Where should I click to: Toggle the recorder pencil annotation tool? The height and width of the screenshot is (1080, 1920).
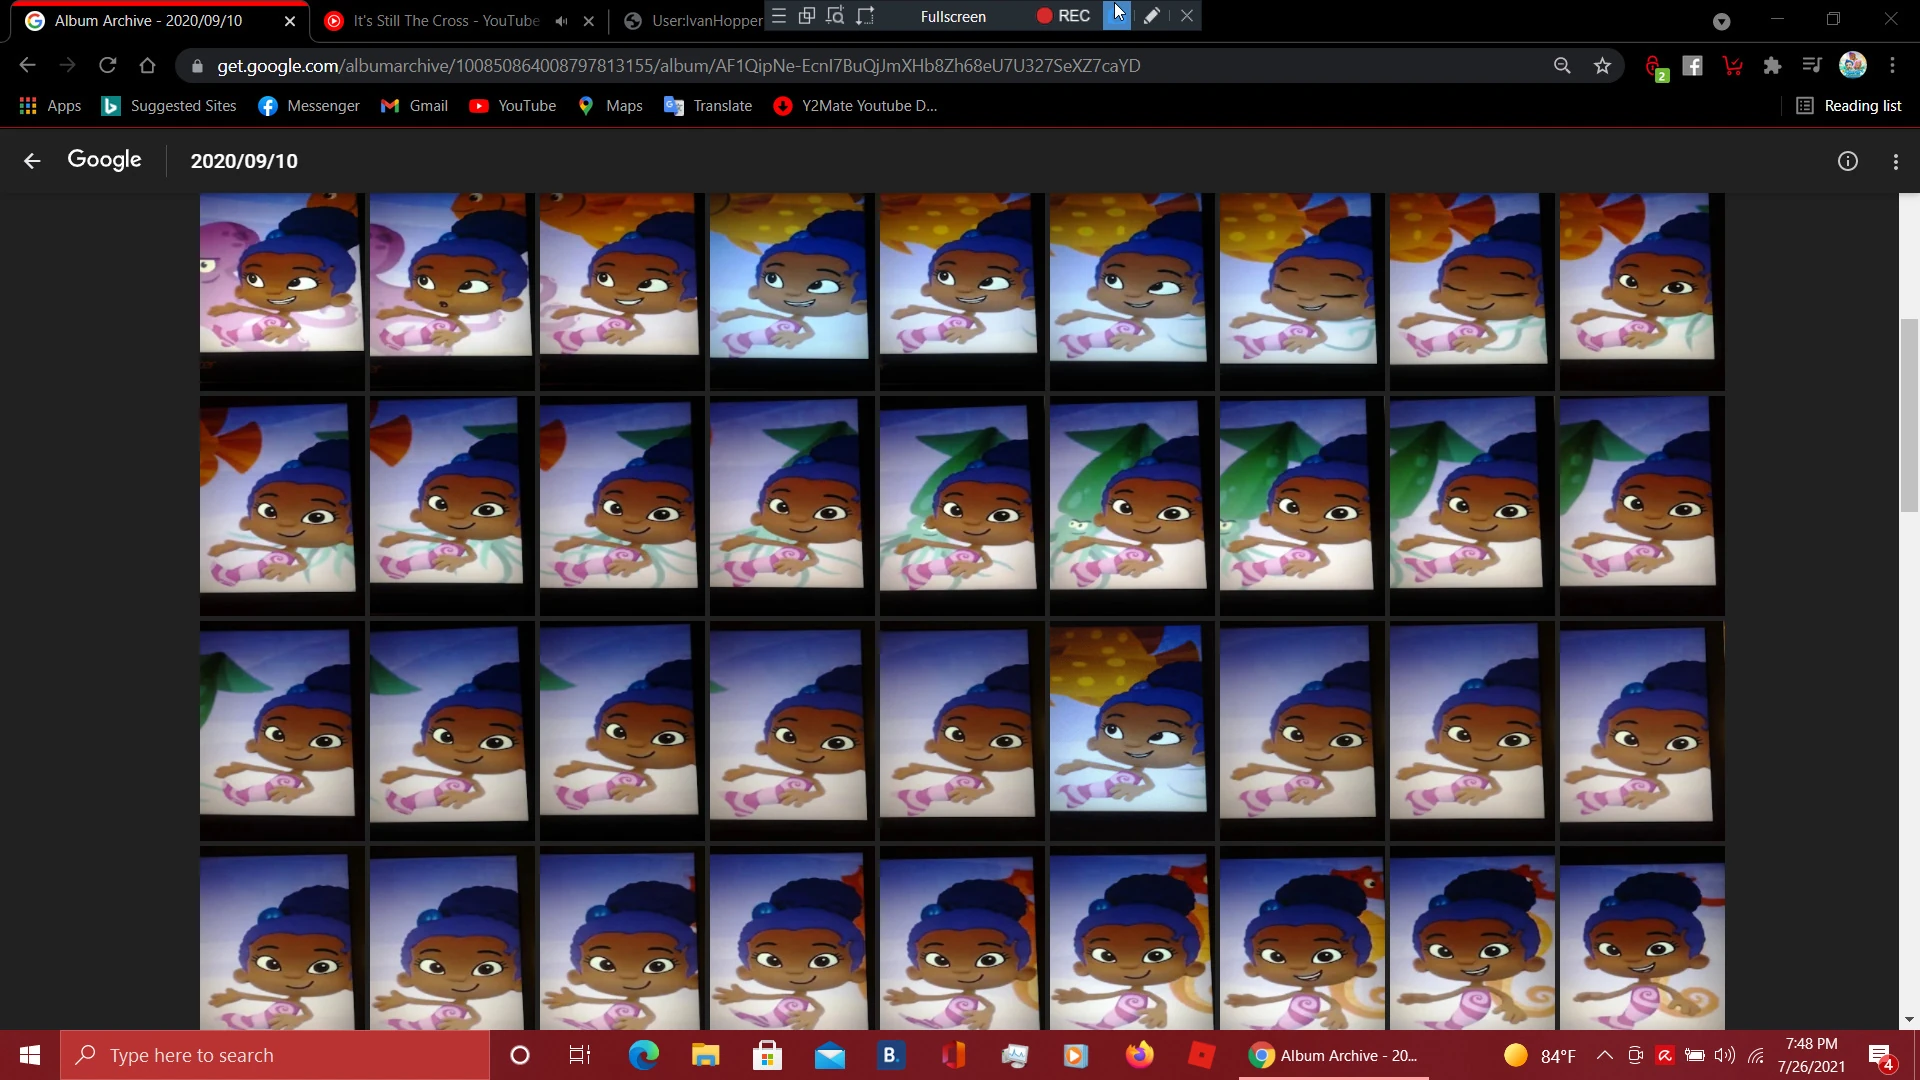click(x=1151, y=16)
